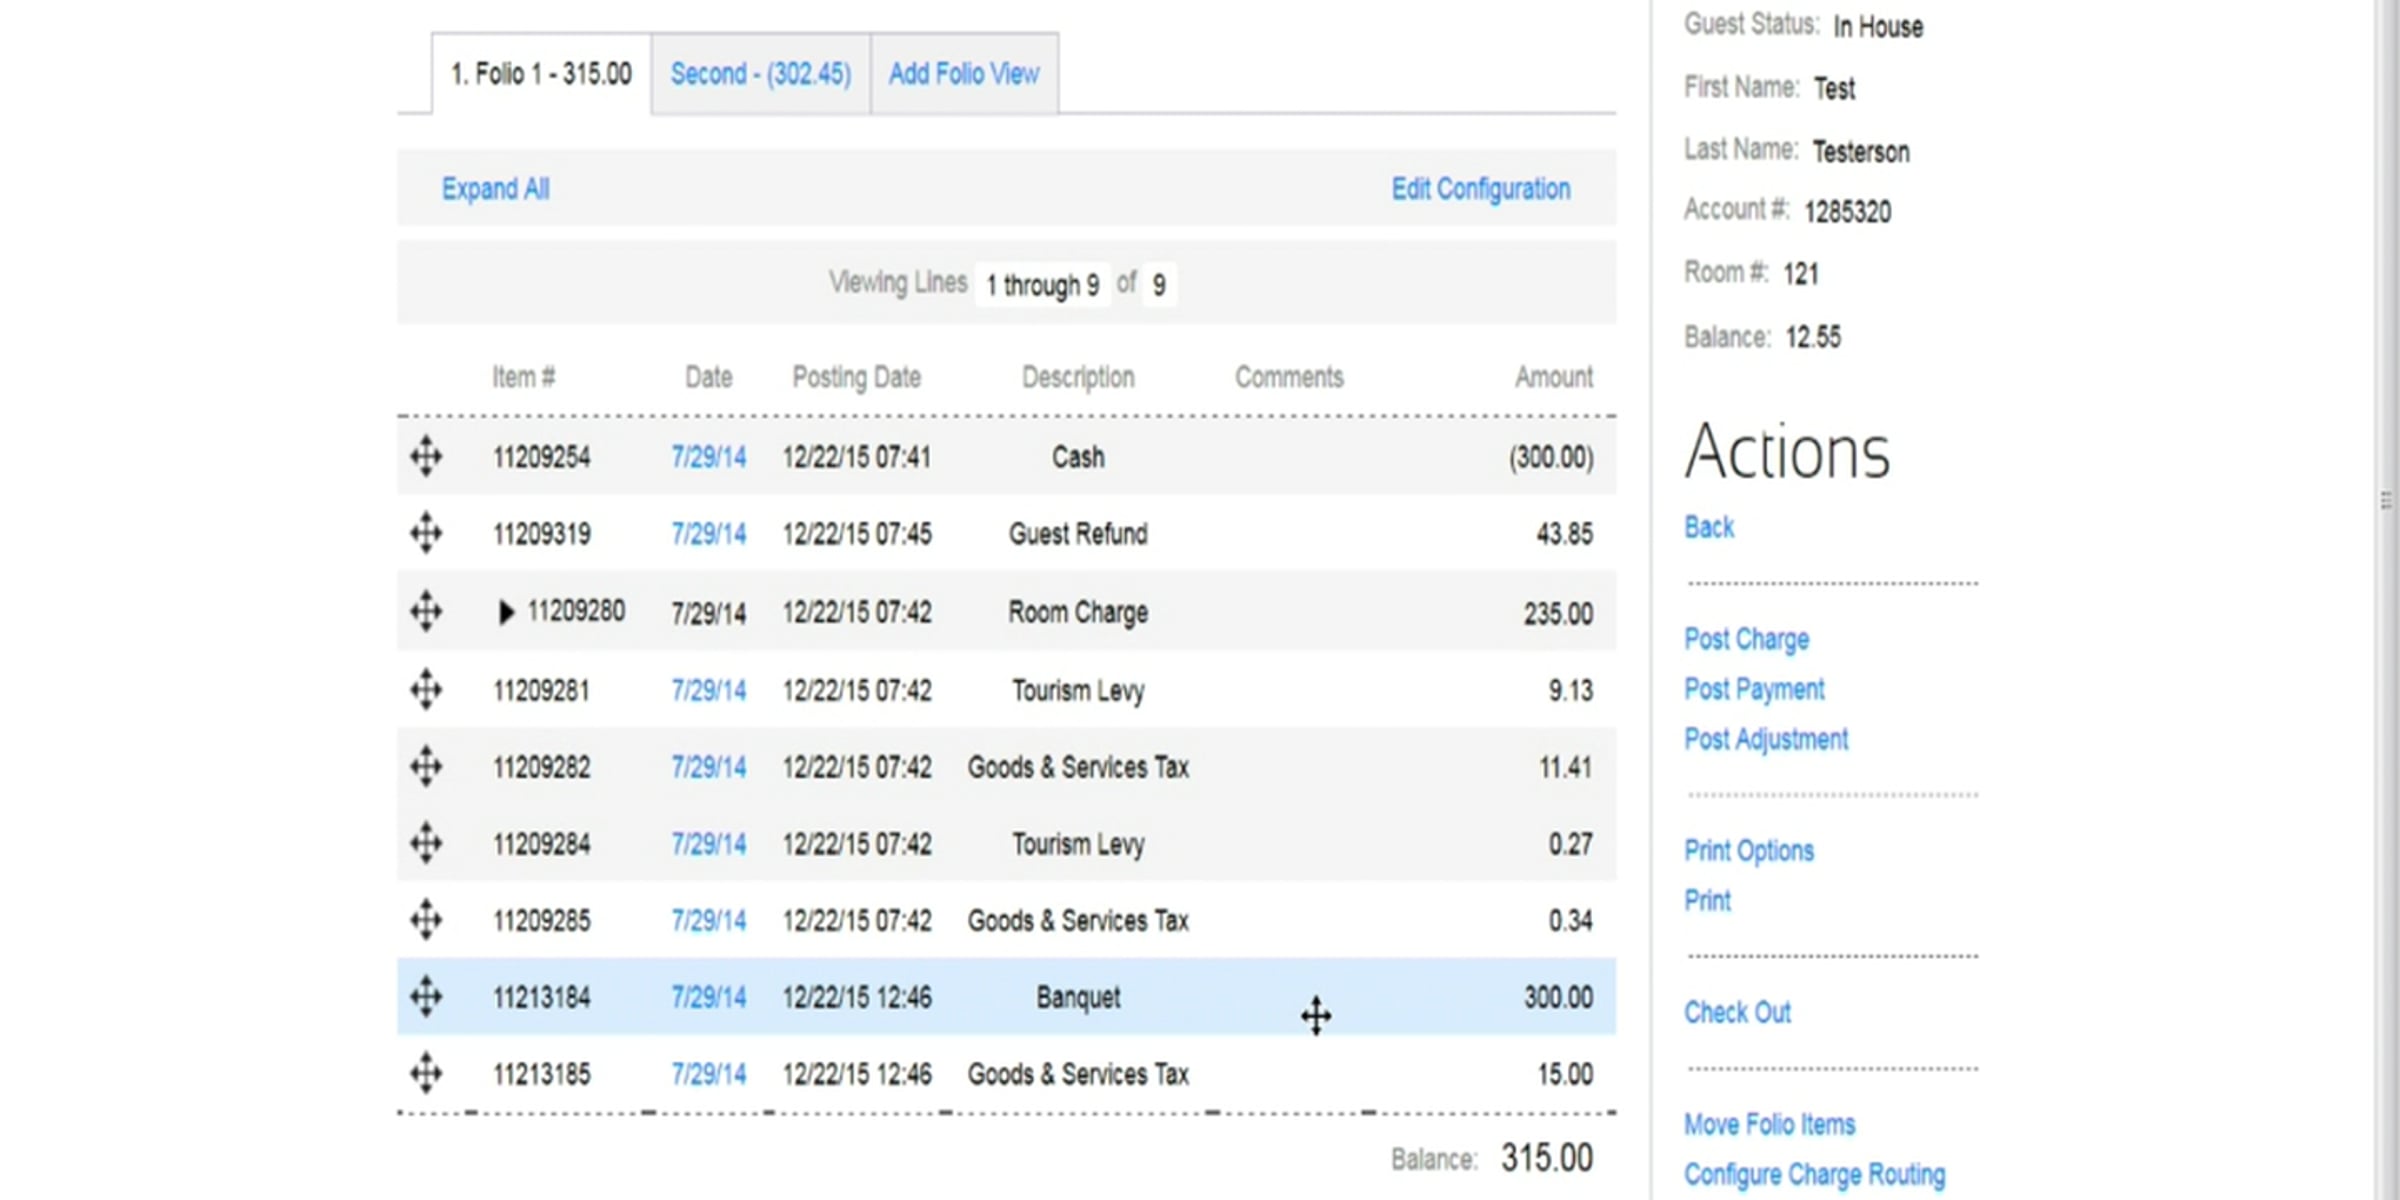The height and width of the screenshot is (1200, 2400).
Task: Click the Check Out action link
Action: tap(1737, 1012)
